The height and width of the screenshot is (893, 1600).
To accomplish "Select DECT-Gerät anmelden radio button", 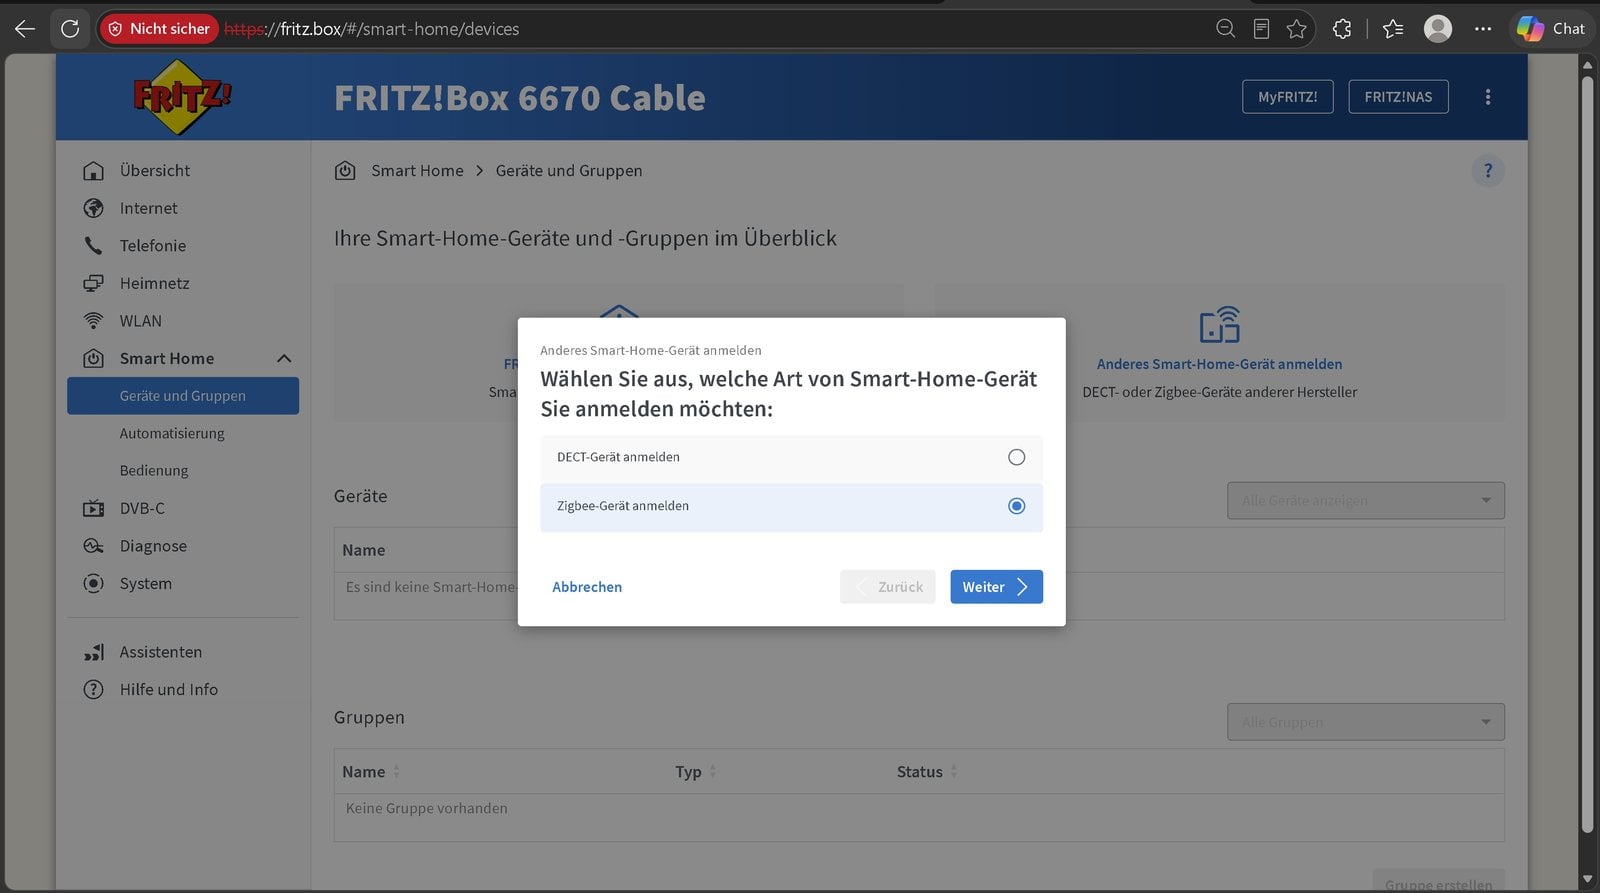I will click(1016, 457).
